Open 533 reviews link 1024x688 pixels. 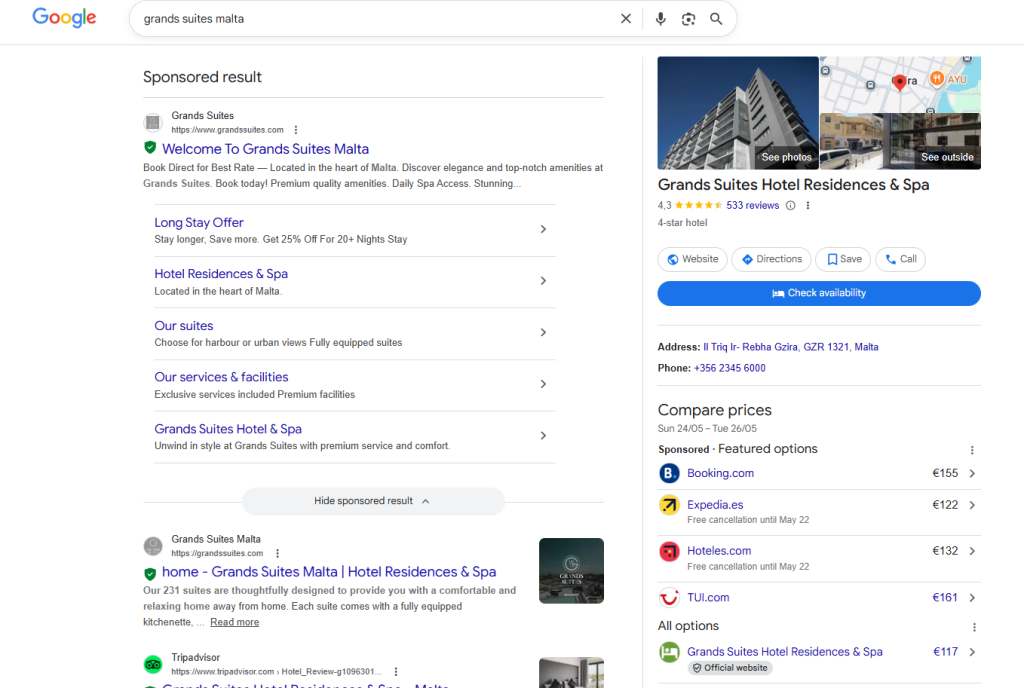[x=752, y=206]
